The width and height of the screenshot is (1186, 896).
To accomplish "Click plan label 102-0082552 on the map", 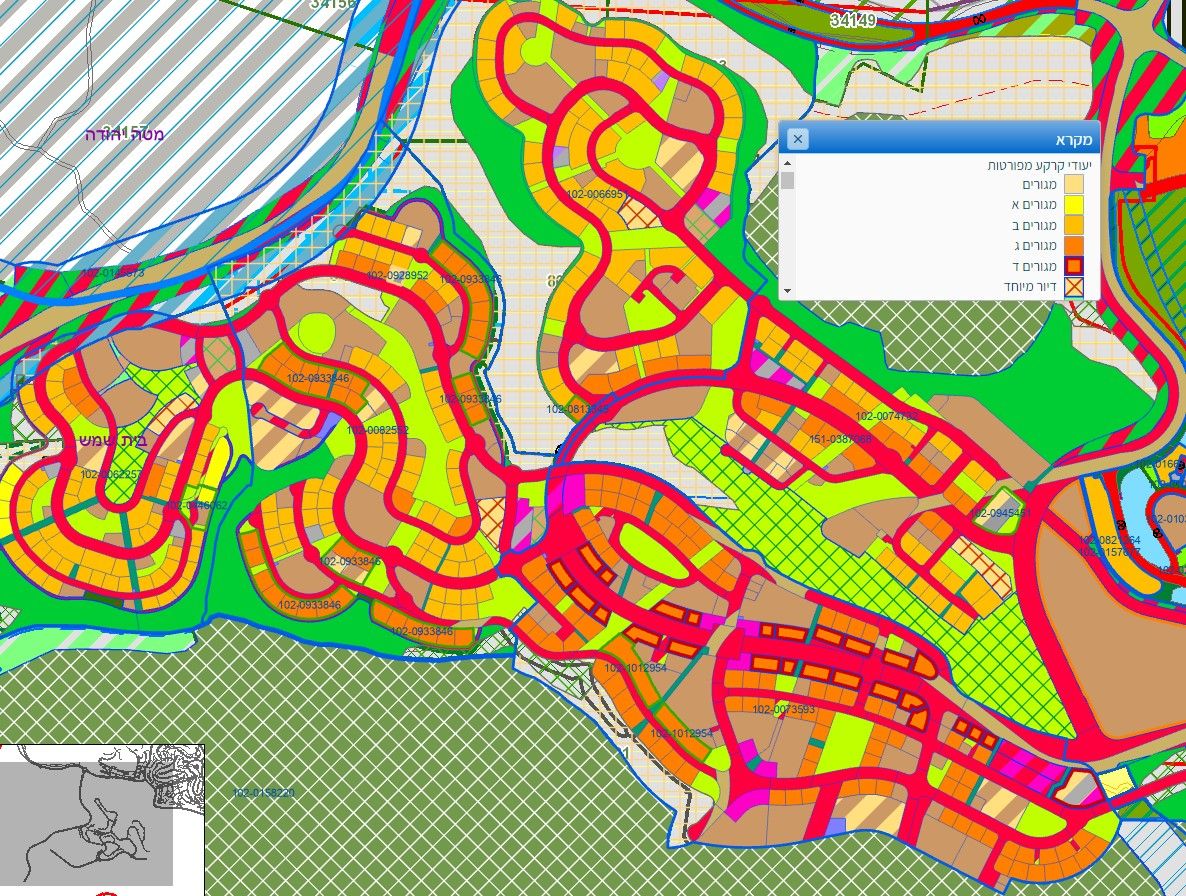I will click(x=377, y=430).
